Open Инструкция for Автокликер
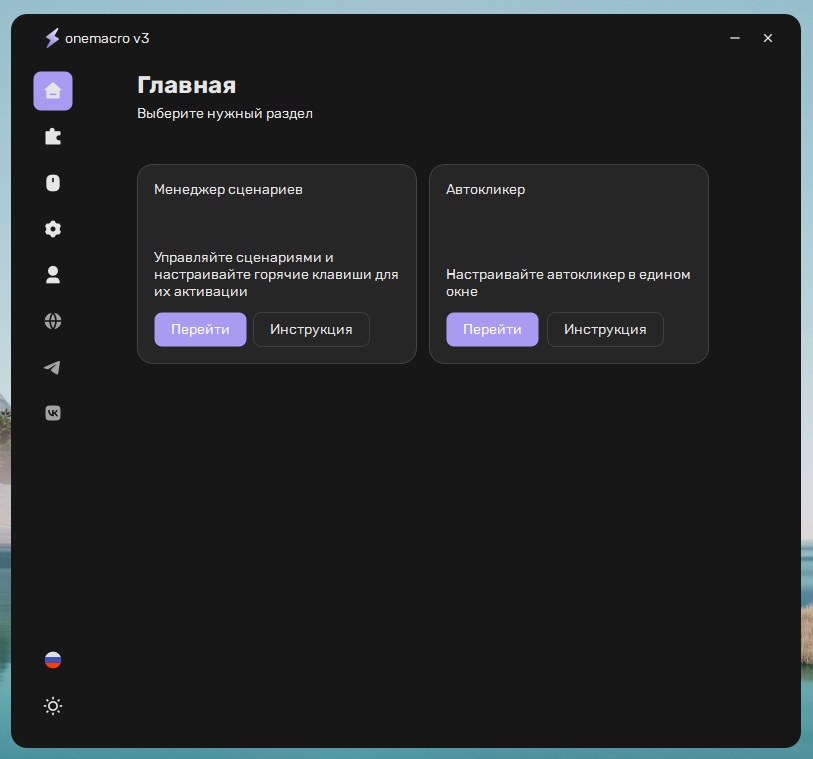Image resolution: width=813 pixels, height=759 pixels. pyautogui.click(x=605, y=329)
